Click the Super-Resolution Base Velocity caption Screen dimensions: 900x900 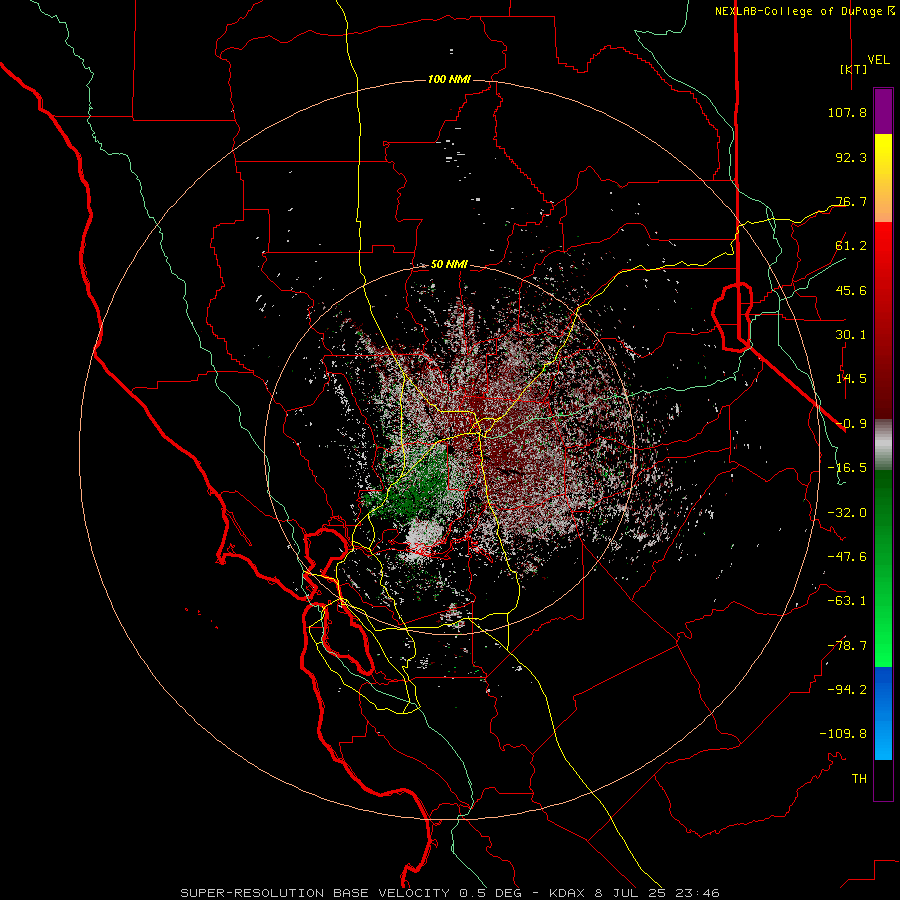point(449,893)
